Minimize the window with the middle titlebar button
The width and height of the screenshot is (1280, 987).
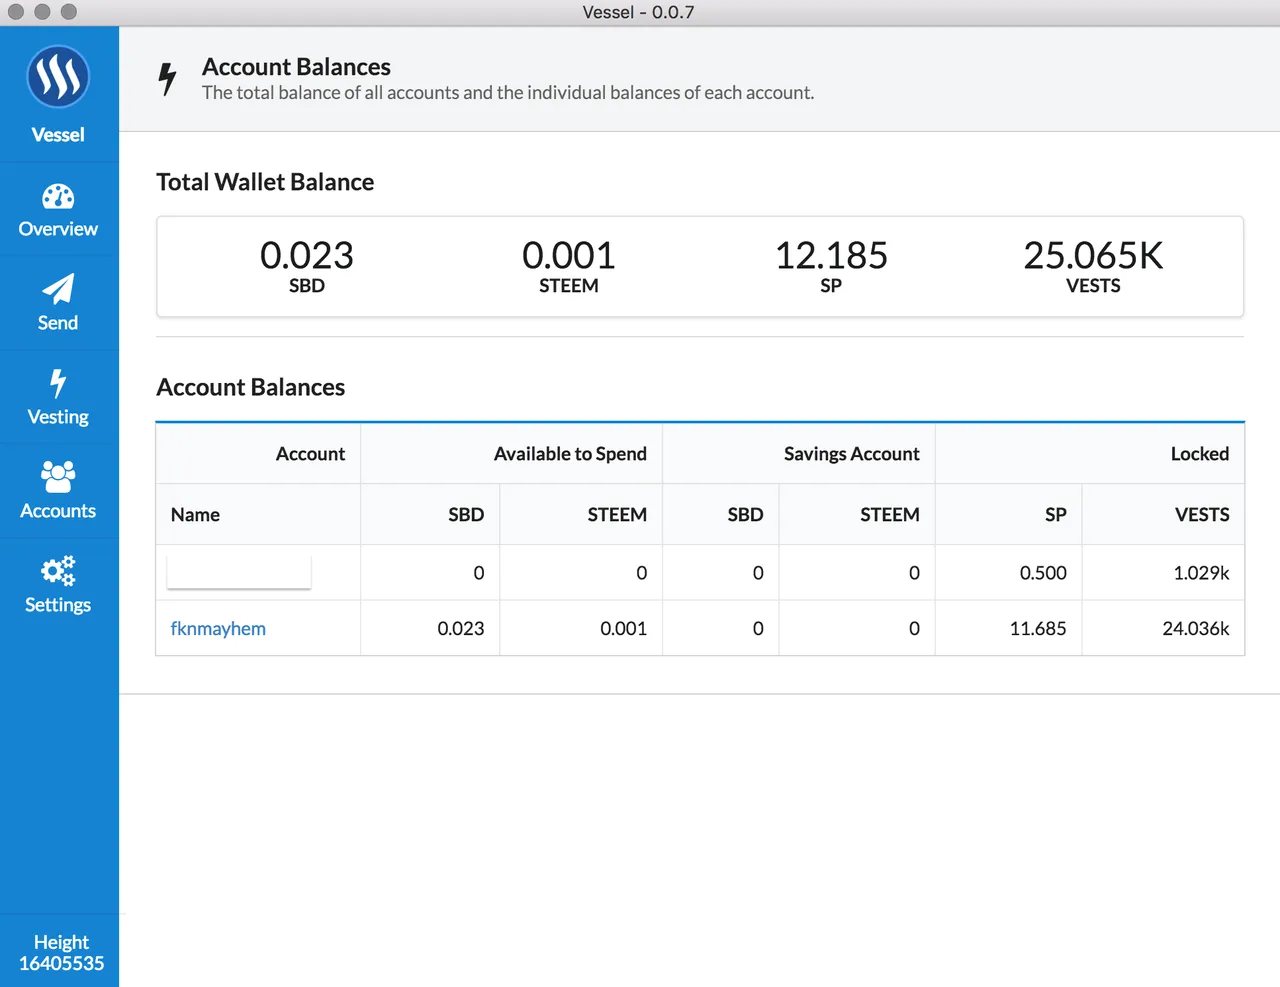click(x=42, y=12)
